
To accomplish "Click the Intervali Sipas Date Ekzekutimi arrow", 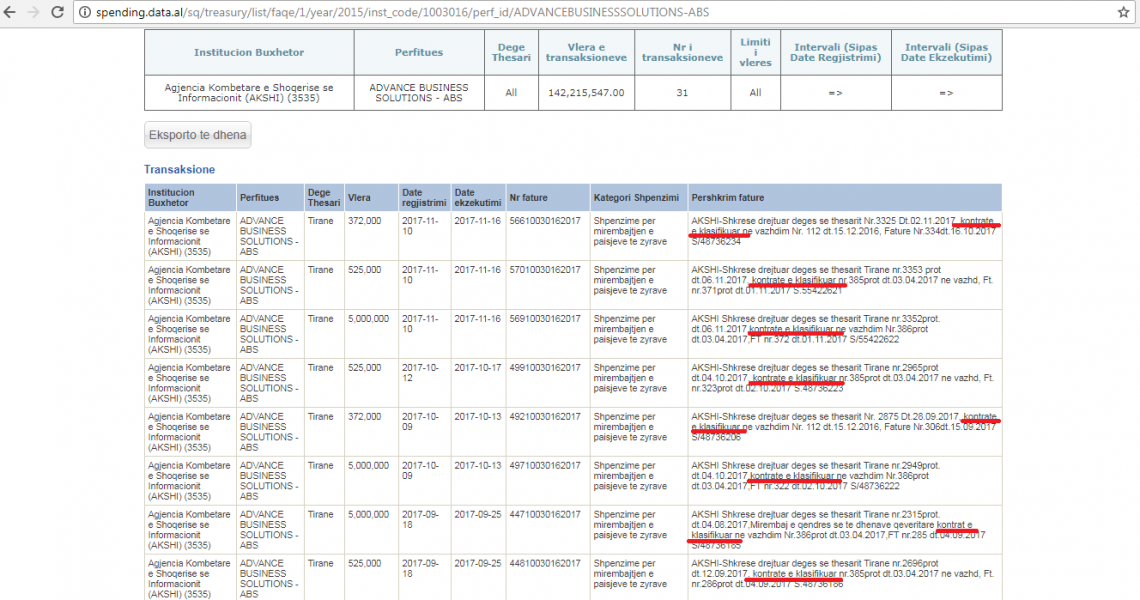I will coord(946,93).
